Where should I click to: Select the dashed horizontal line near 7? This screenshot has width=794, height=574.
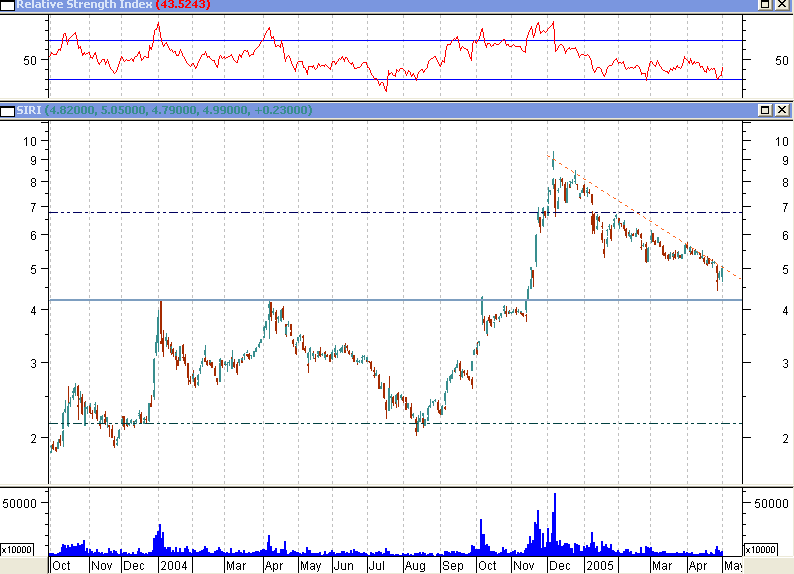click(395, 213)
